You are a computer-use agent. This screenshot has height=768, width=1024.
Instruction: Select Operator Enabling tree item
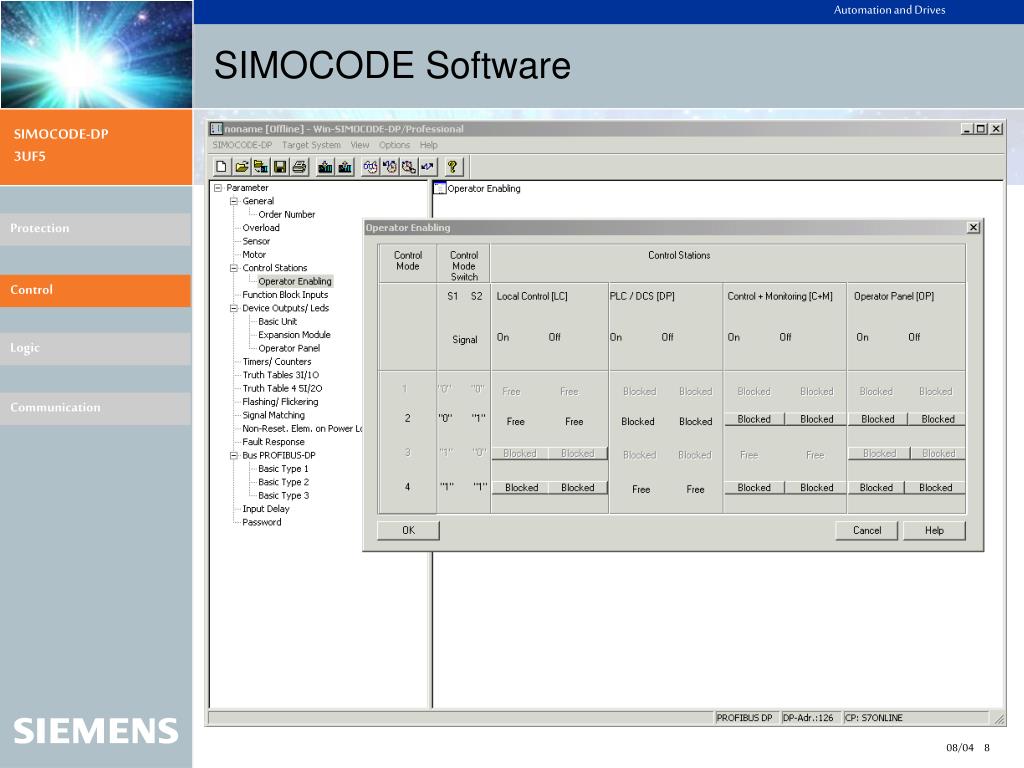tap(295, 281)
